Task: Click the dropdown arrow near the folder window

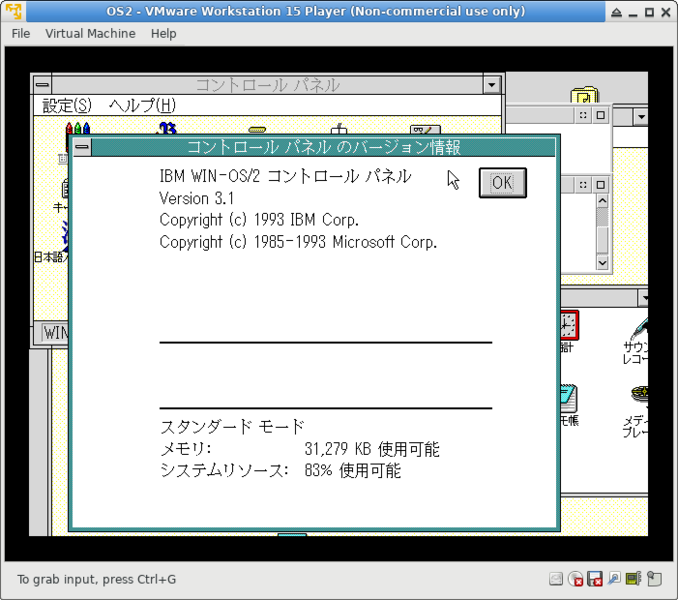Action: pos(641,117)
